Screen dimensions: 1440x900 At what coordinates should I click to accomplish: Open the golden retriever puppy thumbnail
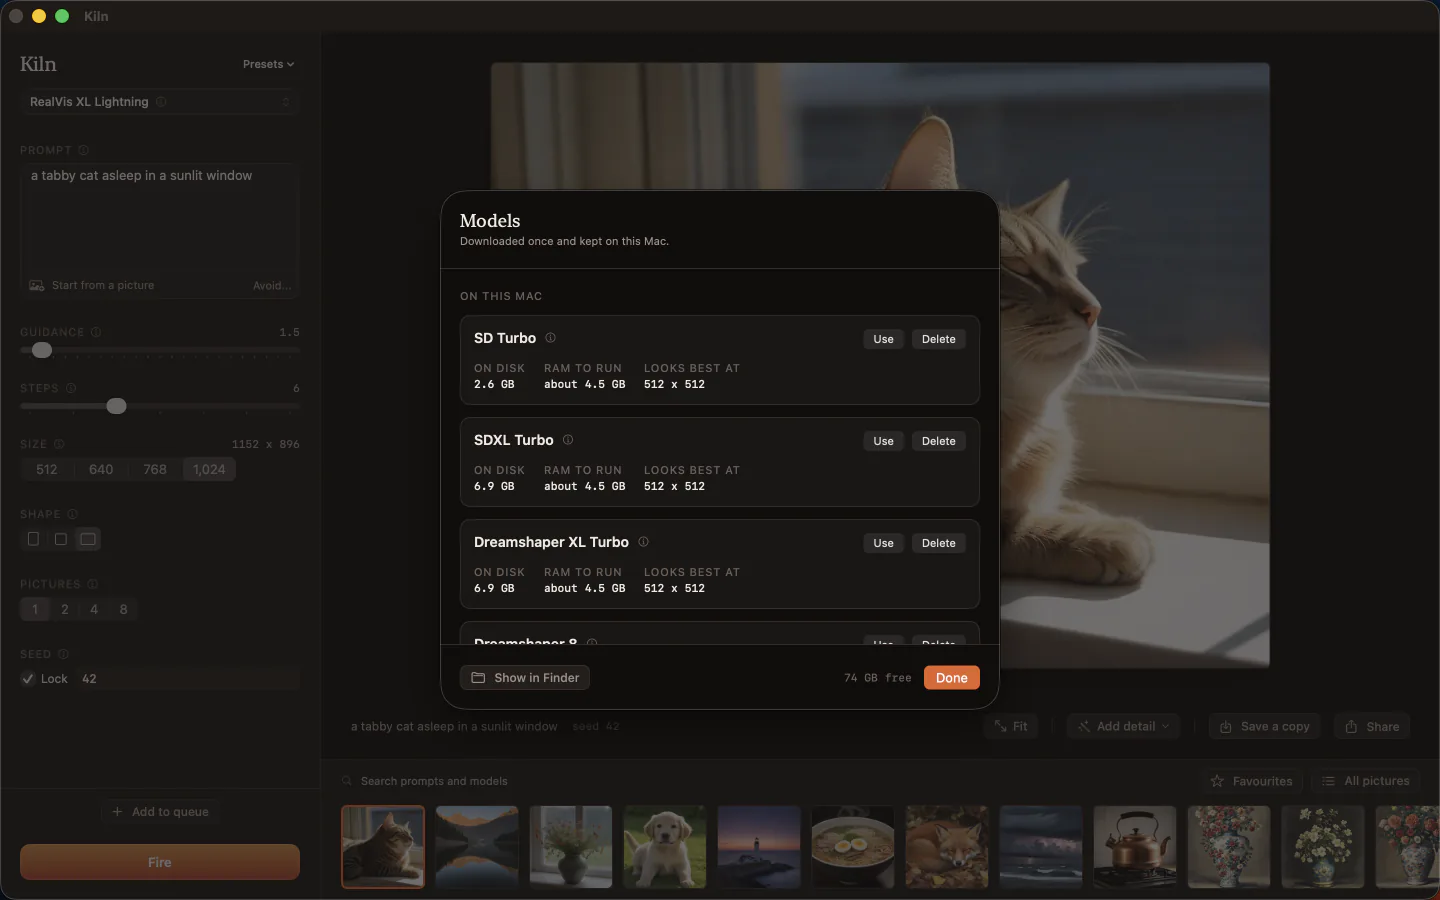[x=665, y=847]
